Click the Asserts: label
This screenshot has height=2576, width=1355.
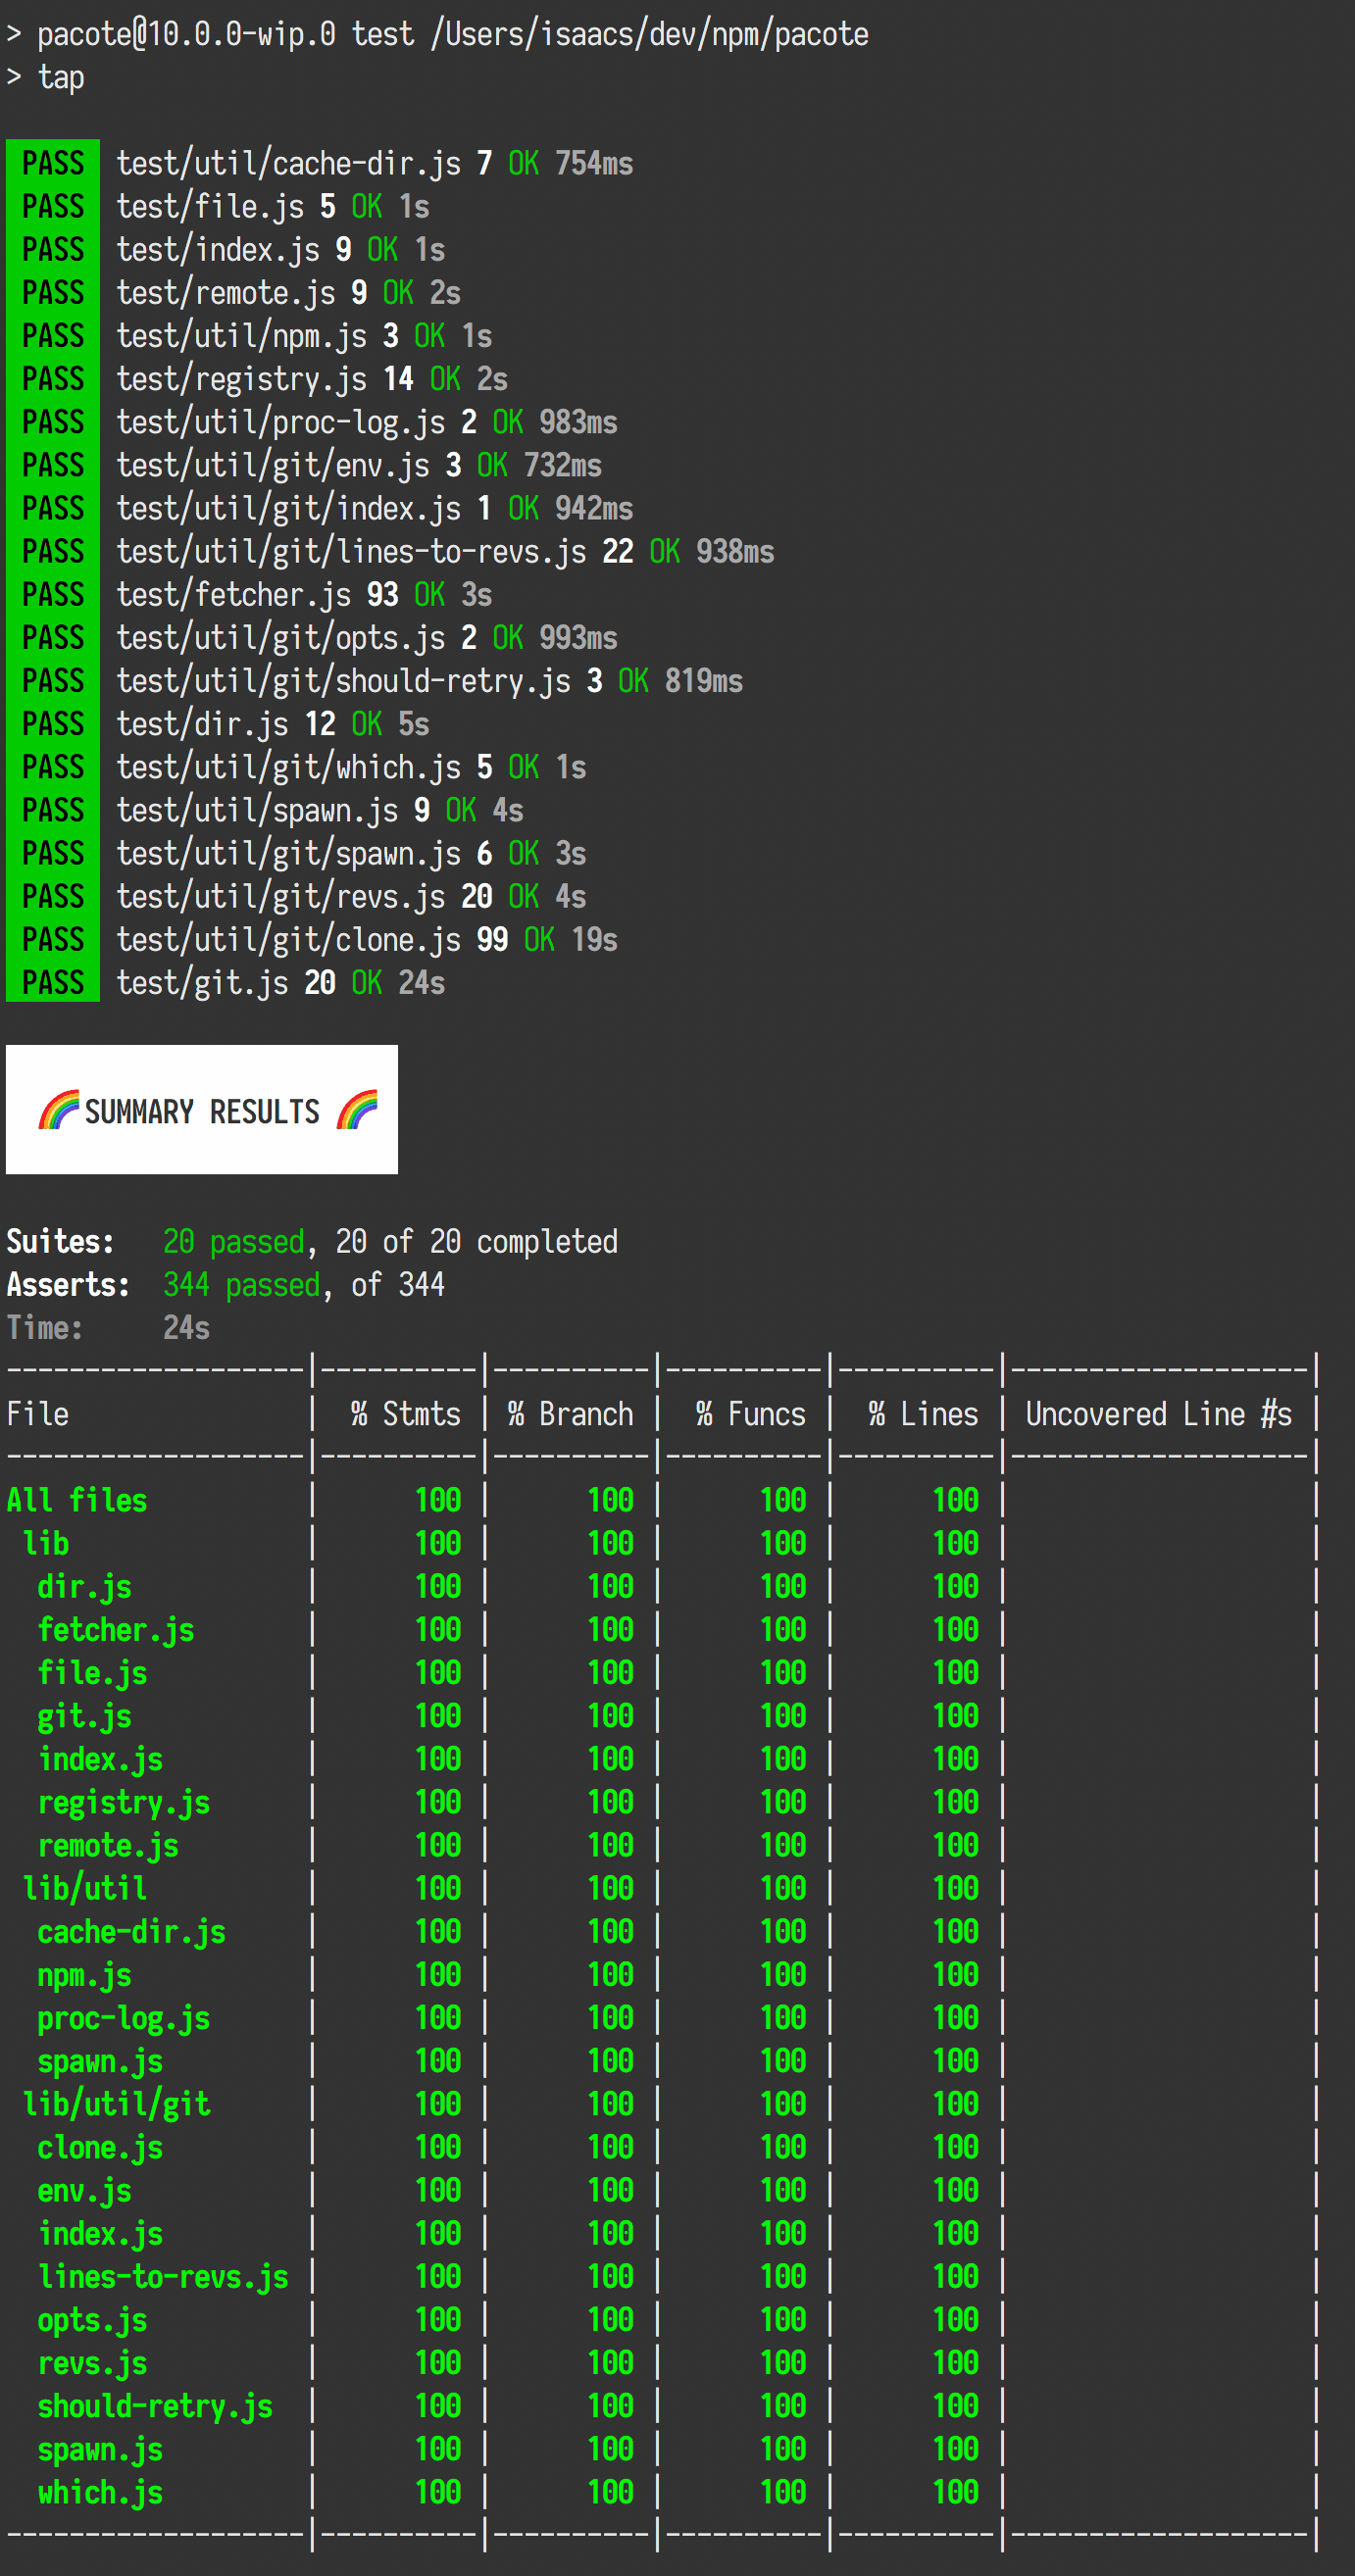[x=68, y=1284]
